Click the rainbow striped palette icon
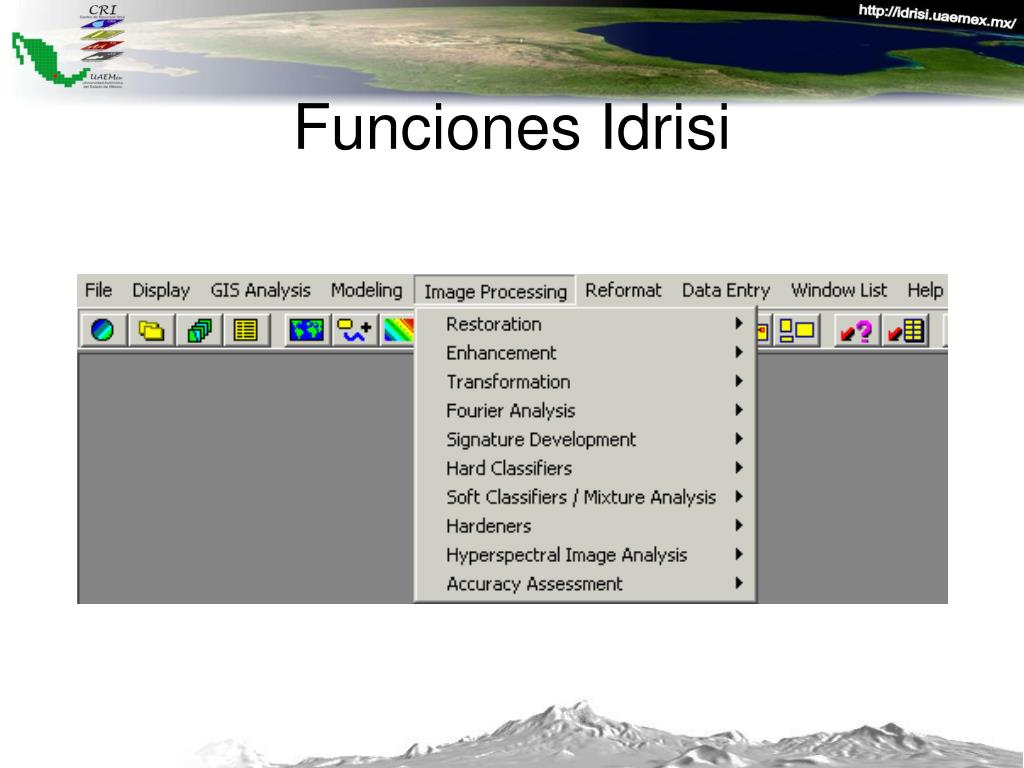 (x=398, y=330)
